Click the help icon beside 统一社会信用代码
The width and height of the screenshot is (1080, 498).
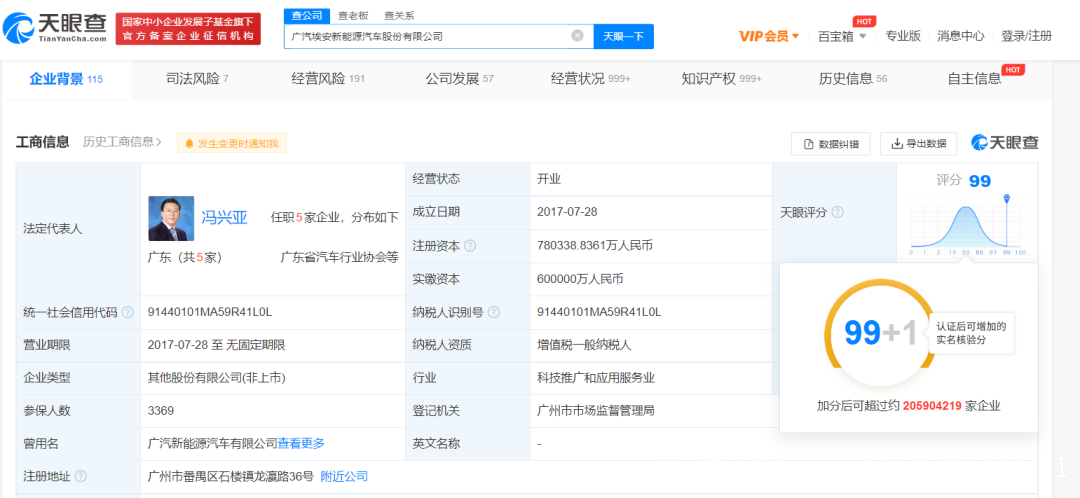pyautogui.click(x=127, y=312)
